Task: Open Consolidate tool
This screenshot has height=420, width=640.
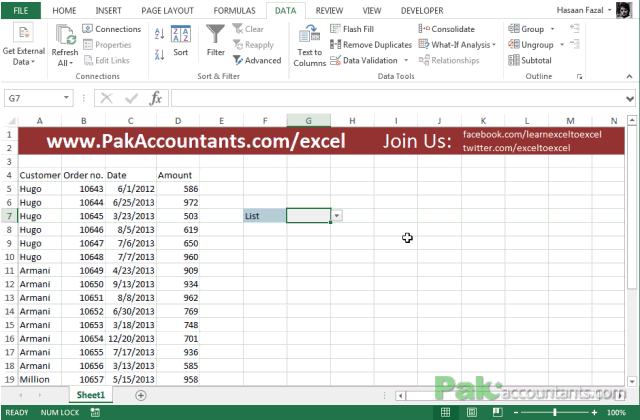Action: (x=447, y=29)
